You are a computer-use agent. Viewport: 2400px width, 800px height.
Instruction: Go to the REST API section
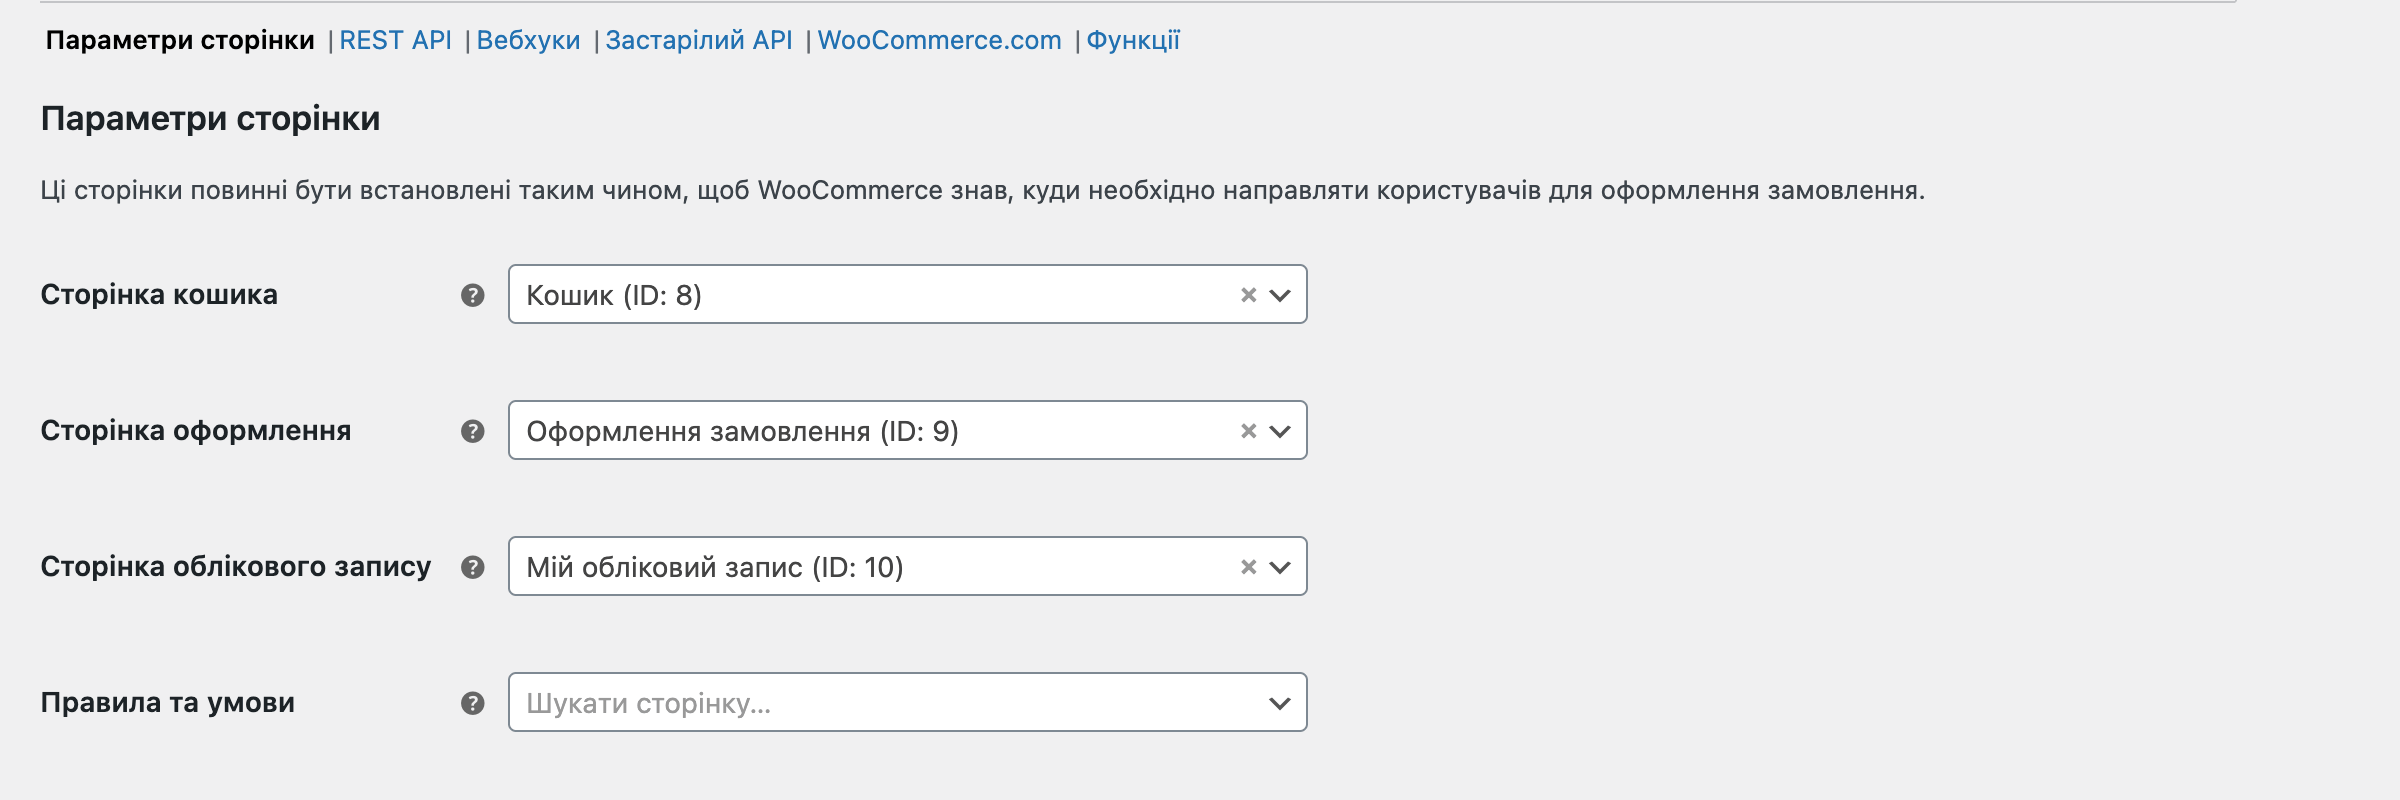click(395, 40)
